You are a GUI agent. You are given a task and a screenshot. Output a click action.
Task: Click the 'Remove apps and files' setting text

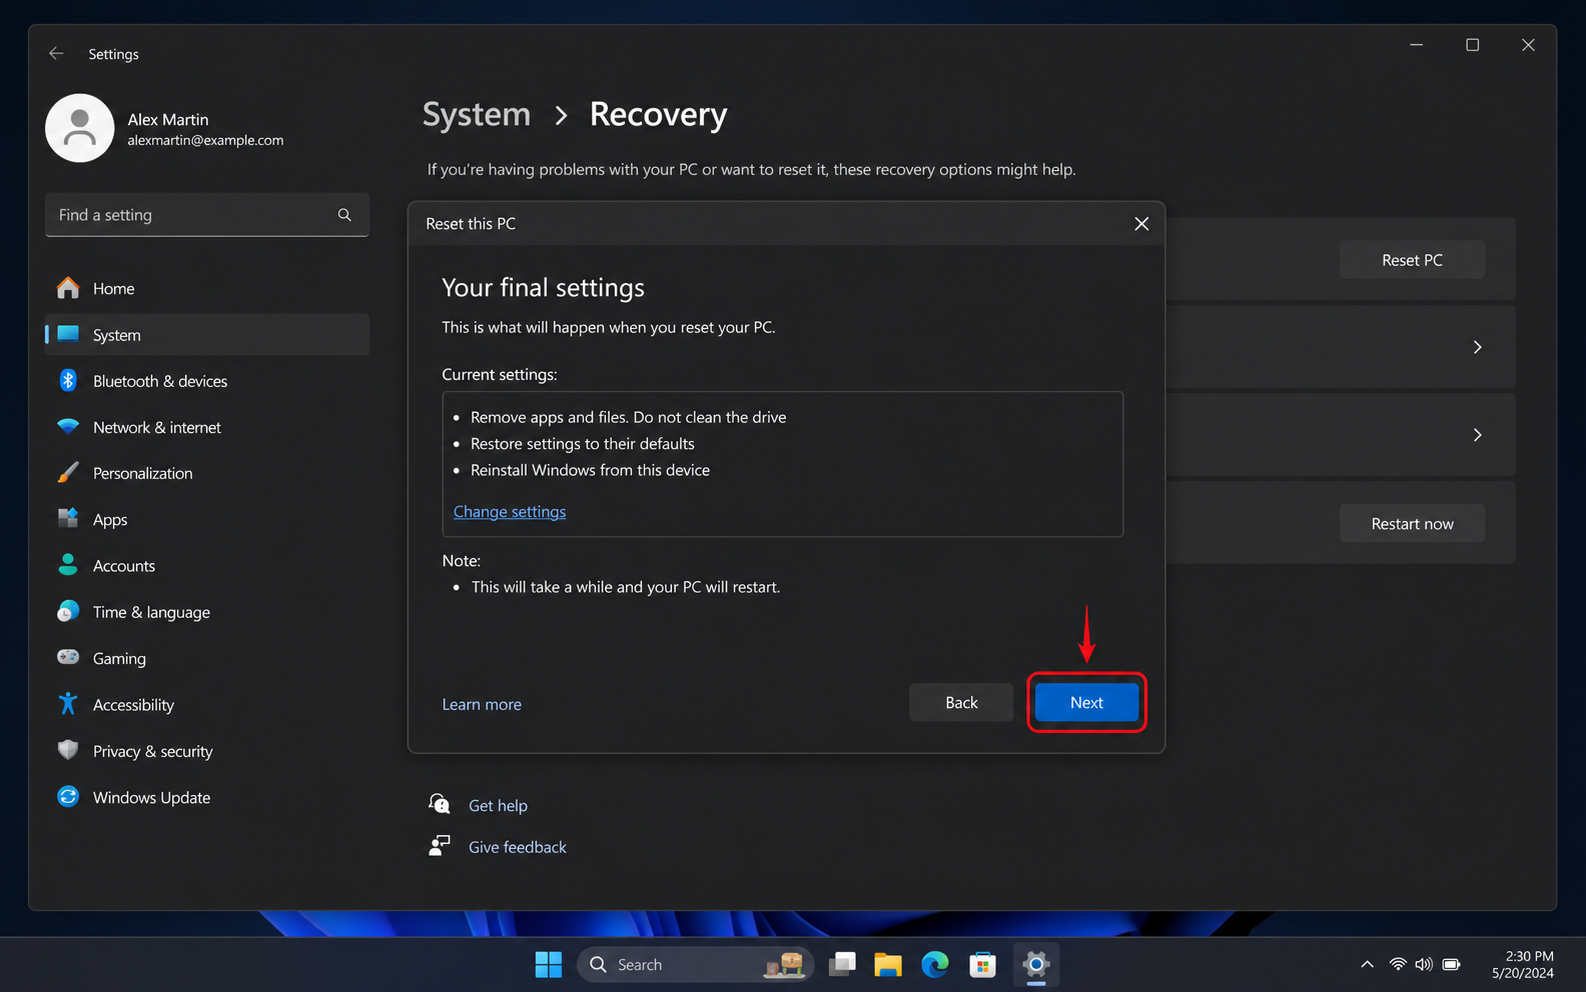pos(628,417)
